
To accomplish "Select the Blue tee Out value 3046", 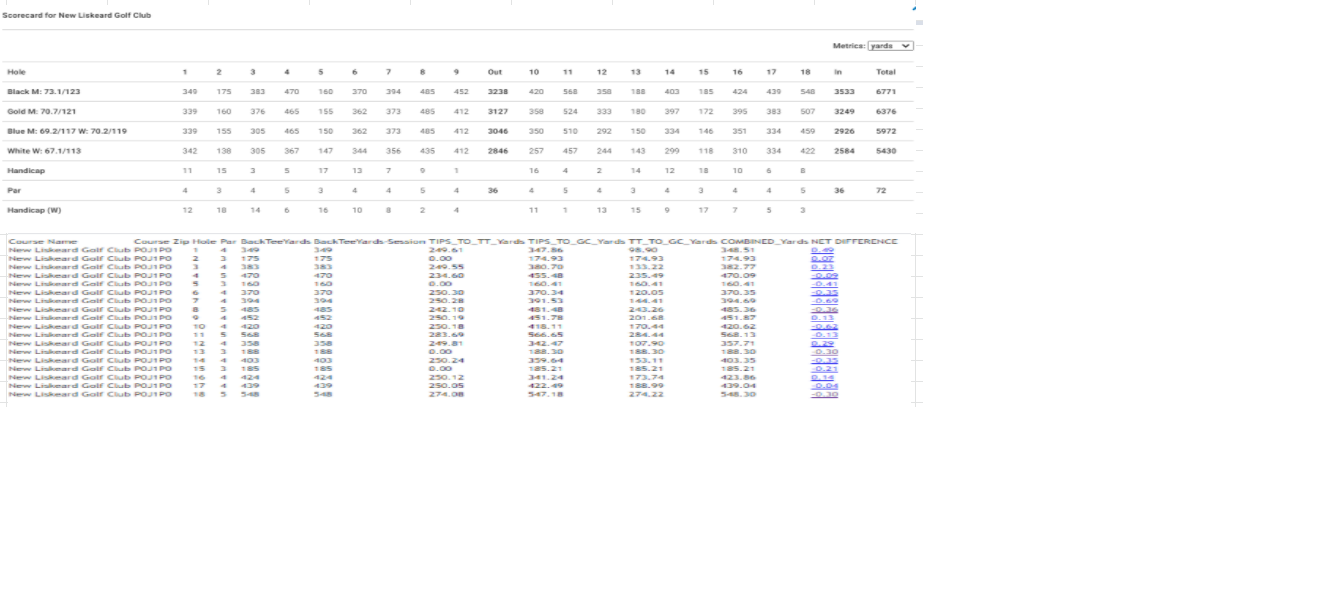I will 498,131.
